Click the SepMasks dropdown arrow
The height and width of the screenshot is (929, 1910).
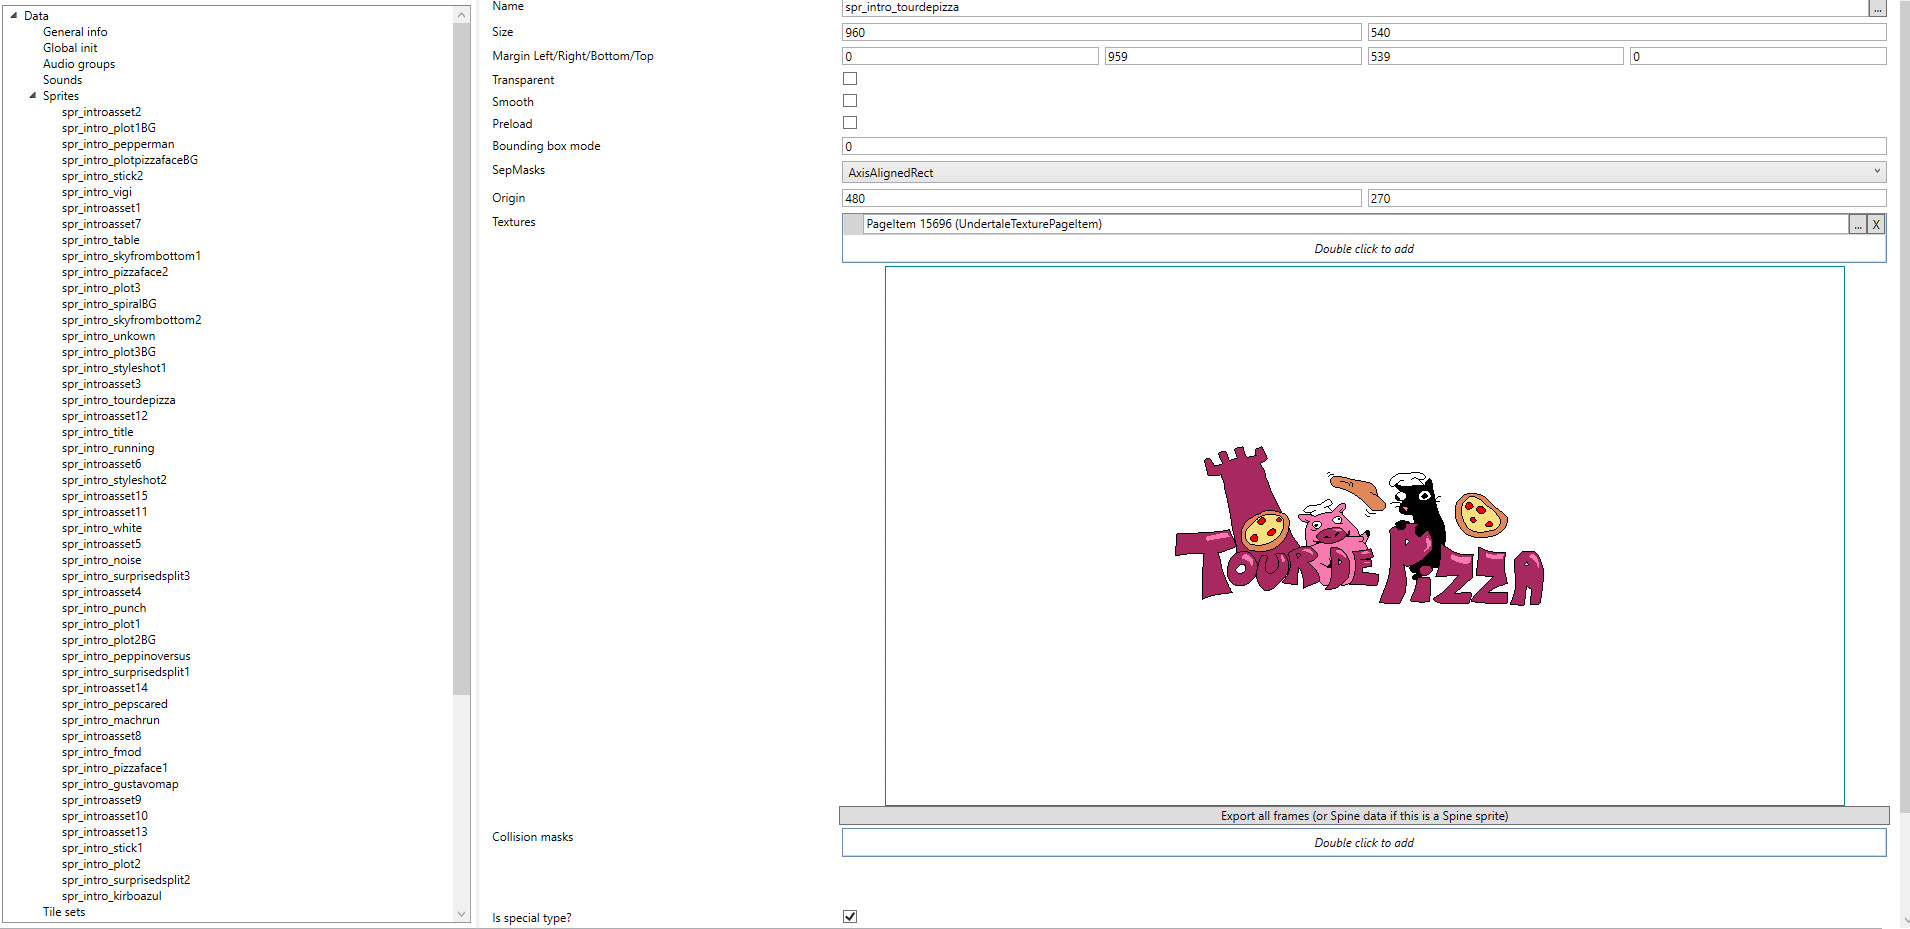pyautogui.click(x=1877, y=171)
